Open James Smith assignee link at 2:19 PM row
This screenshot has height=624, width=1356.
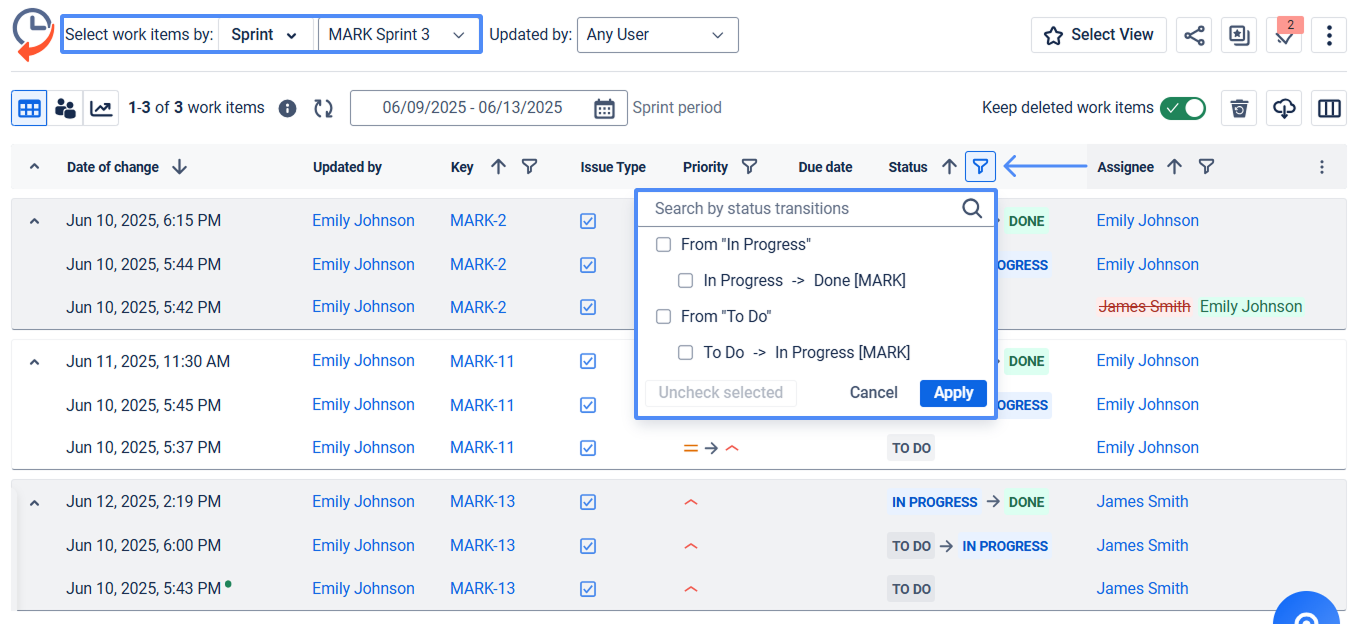[x=1142, y=502]
